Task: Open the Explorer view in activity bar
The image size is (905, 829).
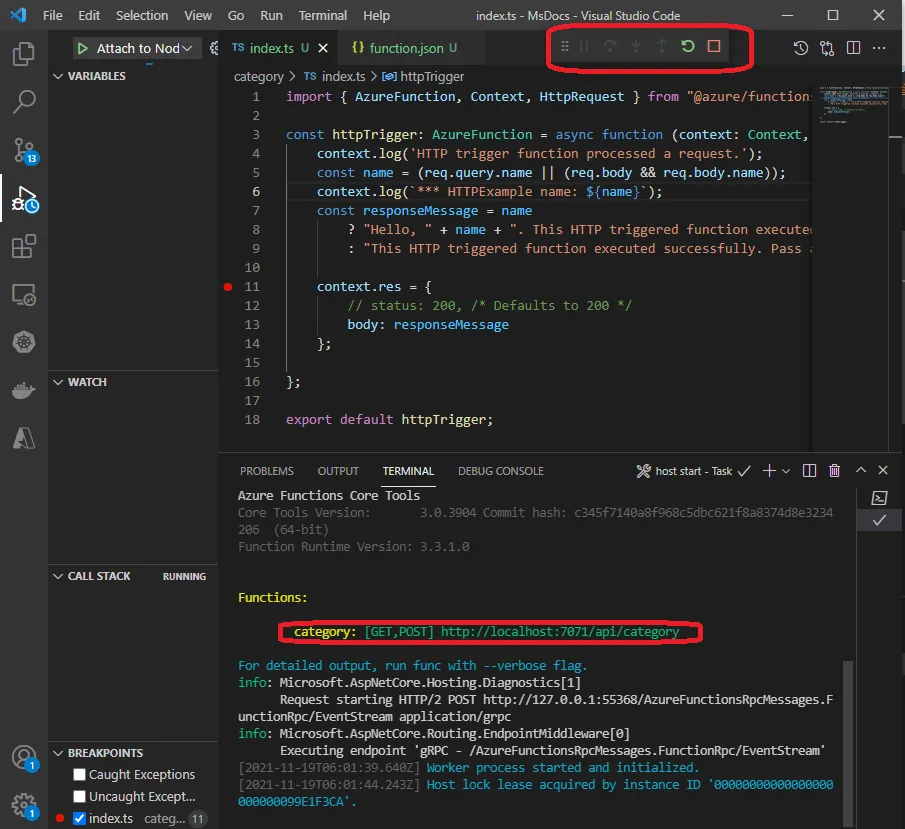Action: (24, 53)
